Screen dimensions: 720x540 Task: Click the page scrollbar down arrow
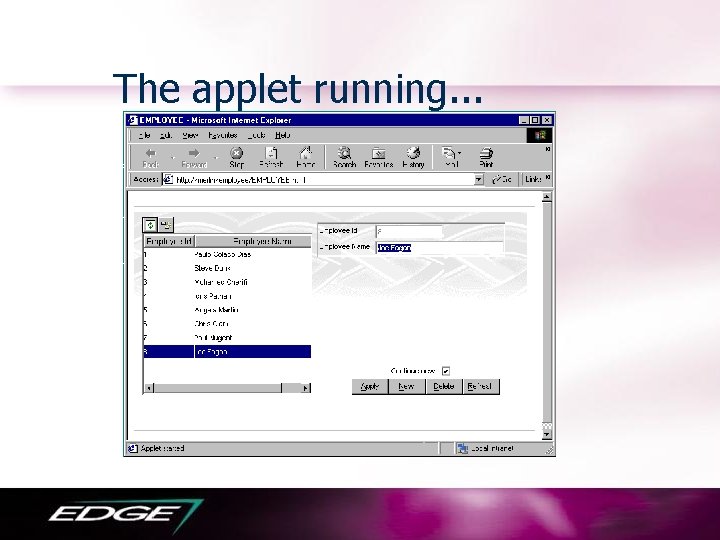point(546,434)
